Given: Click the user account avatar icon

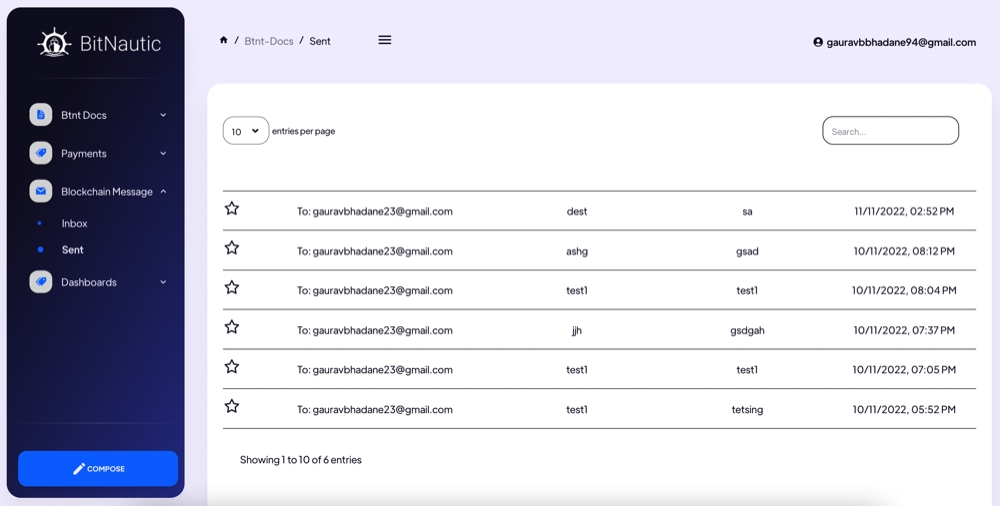Looking at the screenshot, I should coord(818,42).
